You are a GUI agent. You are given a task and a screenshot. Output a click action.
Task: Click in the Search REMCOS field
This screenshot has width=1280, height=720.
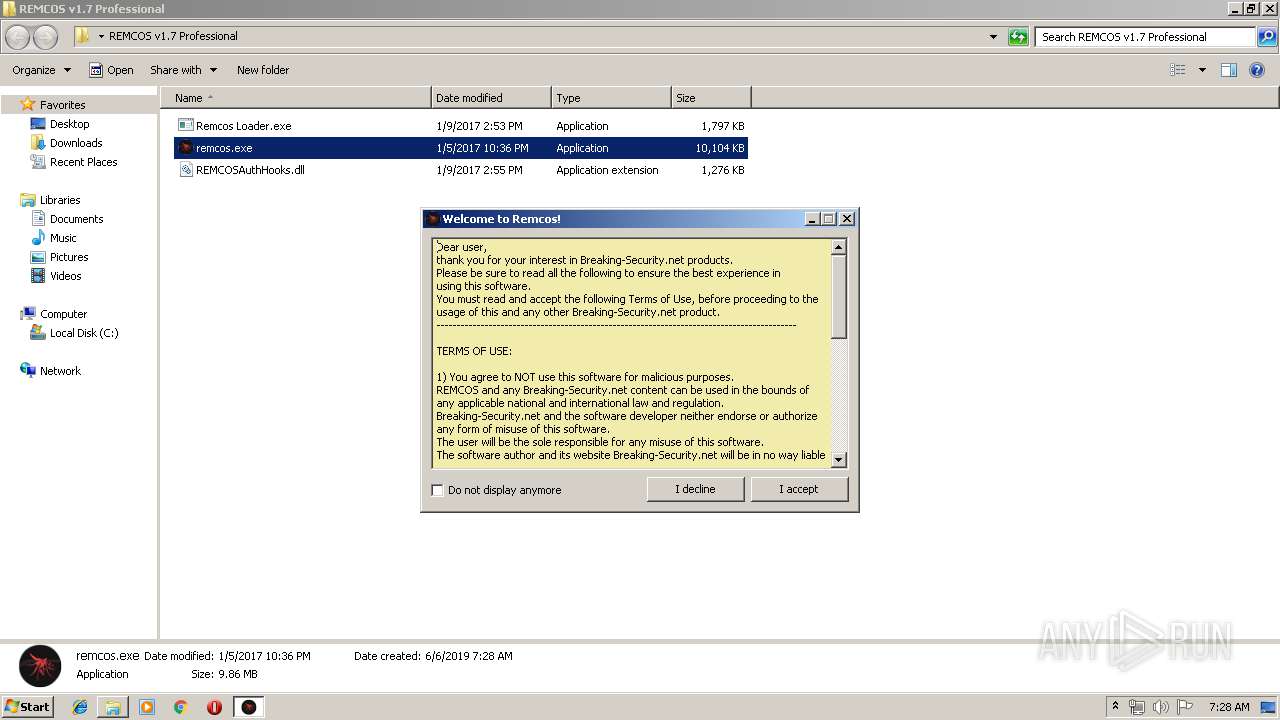[x=1146, y=37]
